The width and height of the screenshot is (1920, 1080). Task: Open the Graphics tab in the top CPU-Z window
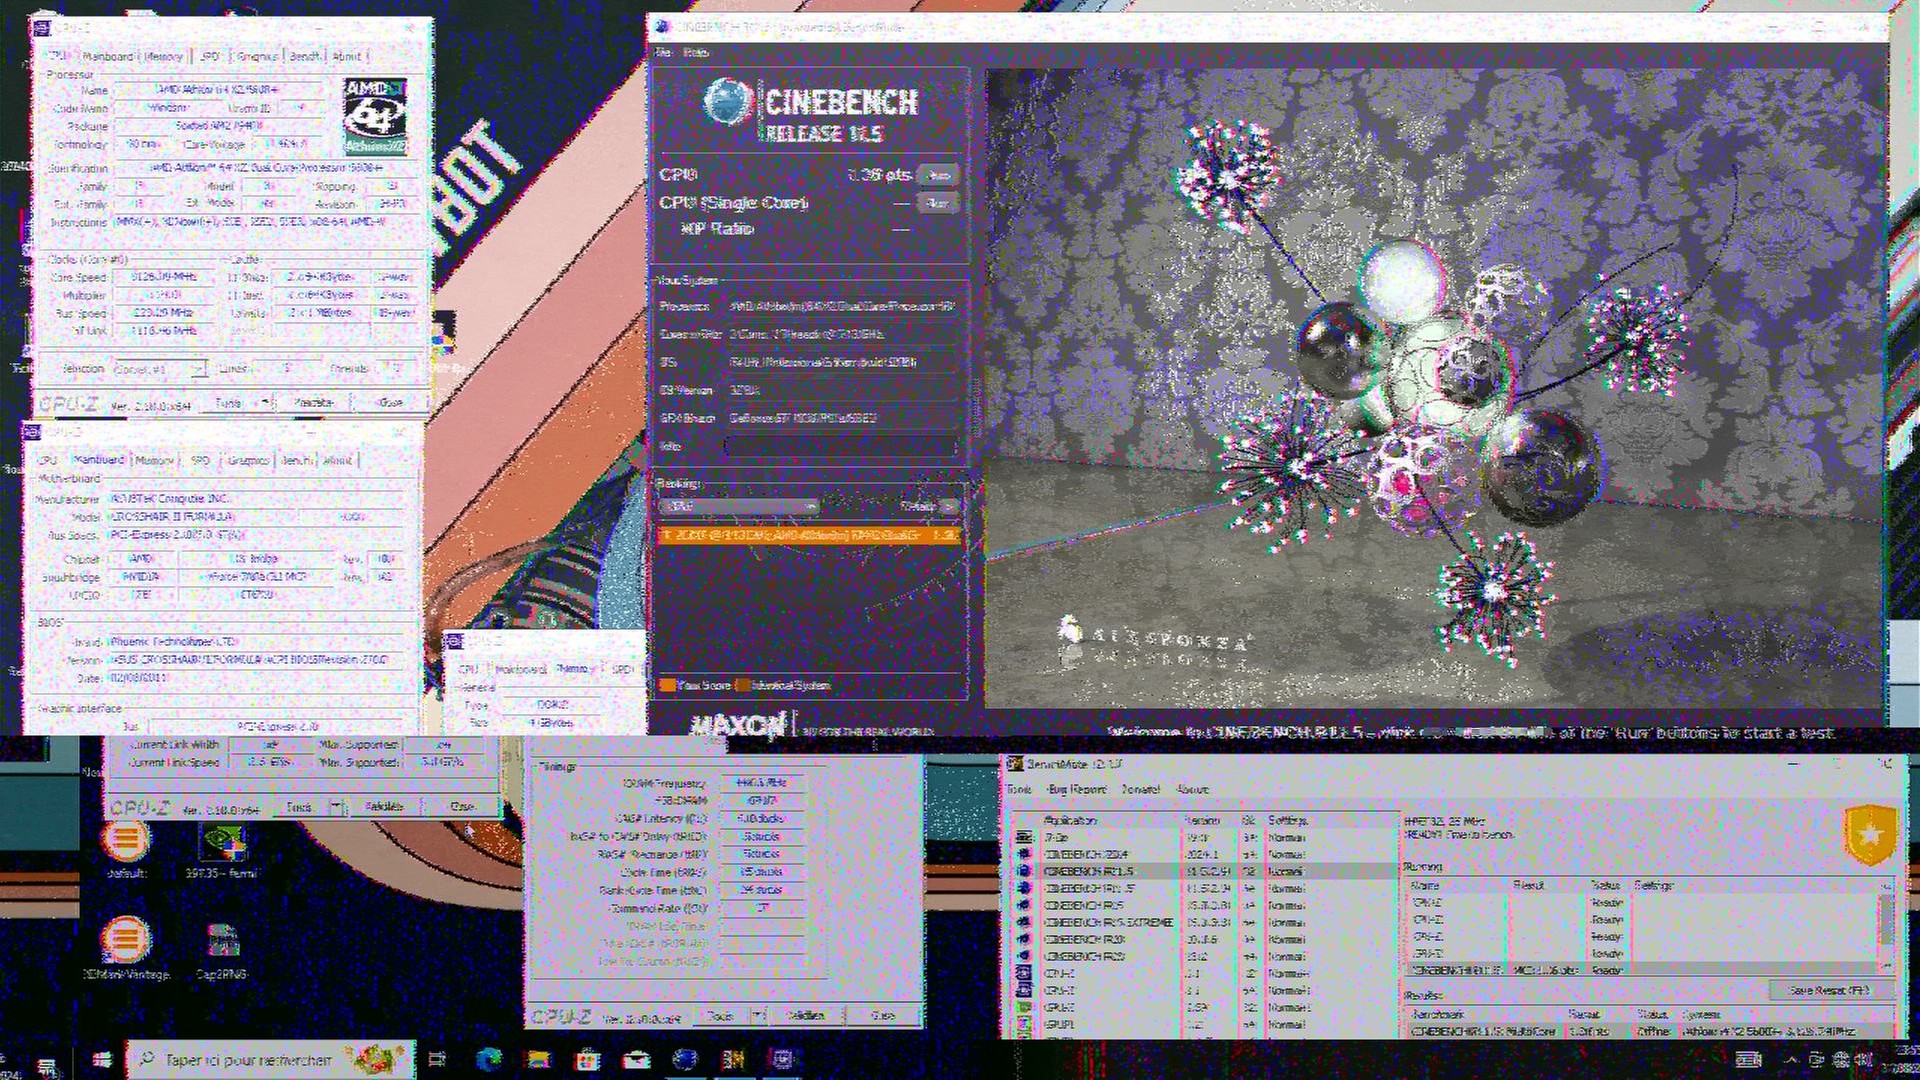[x=257, y=57]
